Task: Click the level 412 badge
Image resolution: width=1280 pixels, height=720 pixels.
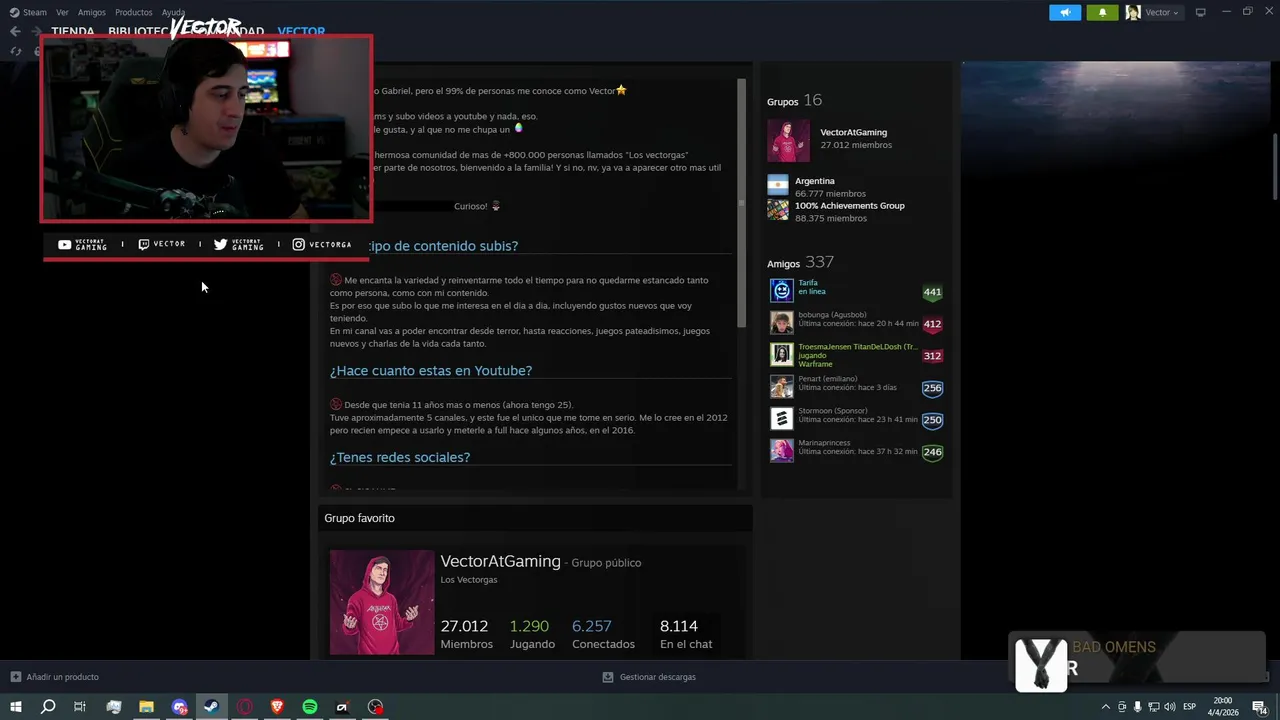Action: (932, 324)
